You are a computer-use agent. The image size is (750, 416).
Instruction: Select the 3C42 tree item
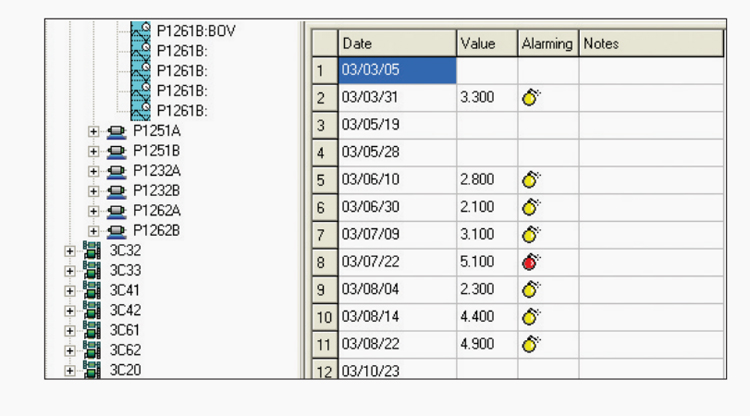[x=125, y=310]
